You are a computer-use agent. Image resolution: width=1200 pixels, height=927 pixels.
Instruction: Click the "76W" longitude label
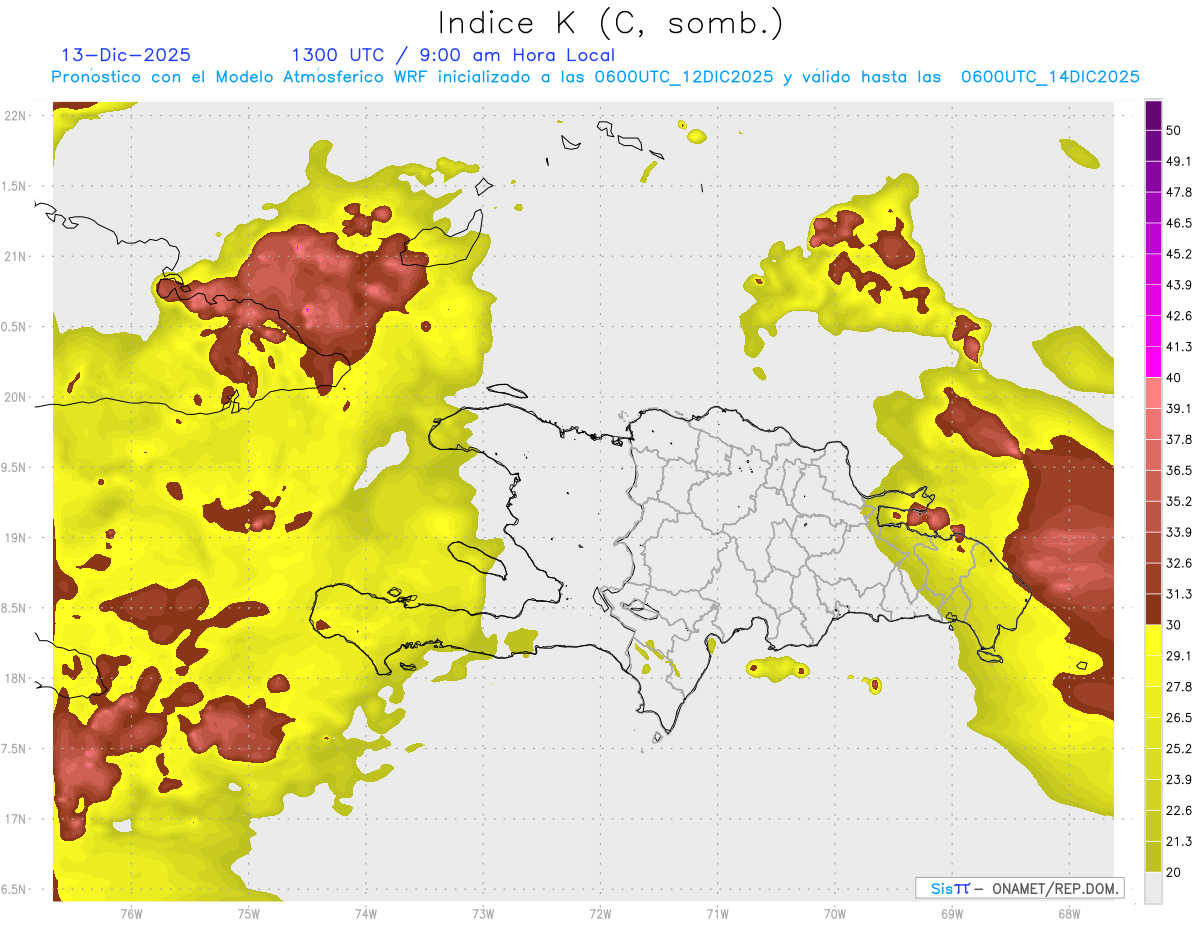[x=131, y=913]
